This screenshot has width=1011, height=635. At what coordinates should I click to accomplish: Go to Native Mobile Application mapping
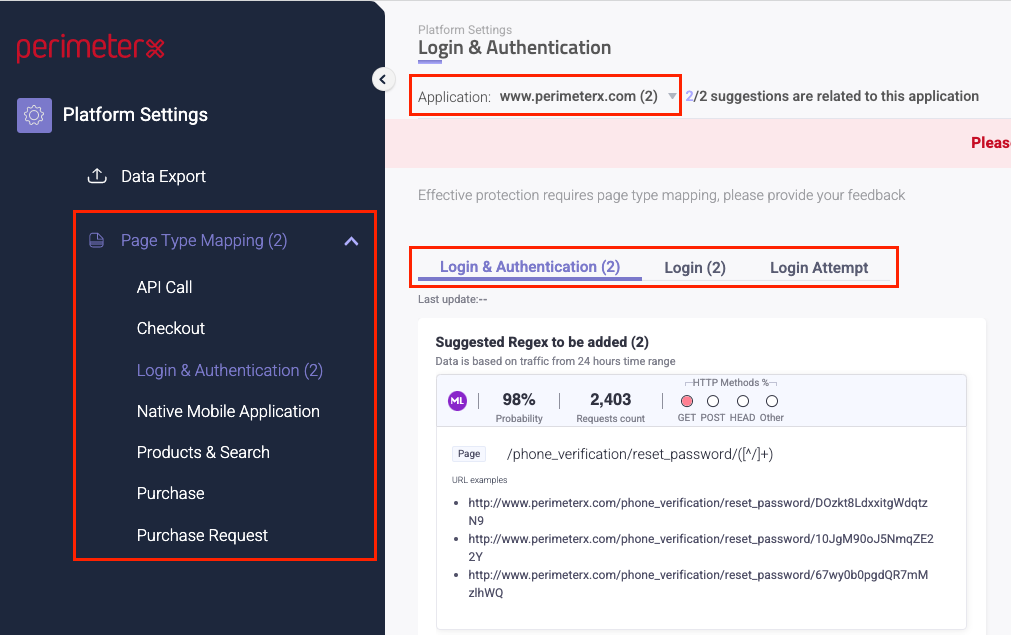coord(228,411)
